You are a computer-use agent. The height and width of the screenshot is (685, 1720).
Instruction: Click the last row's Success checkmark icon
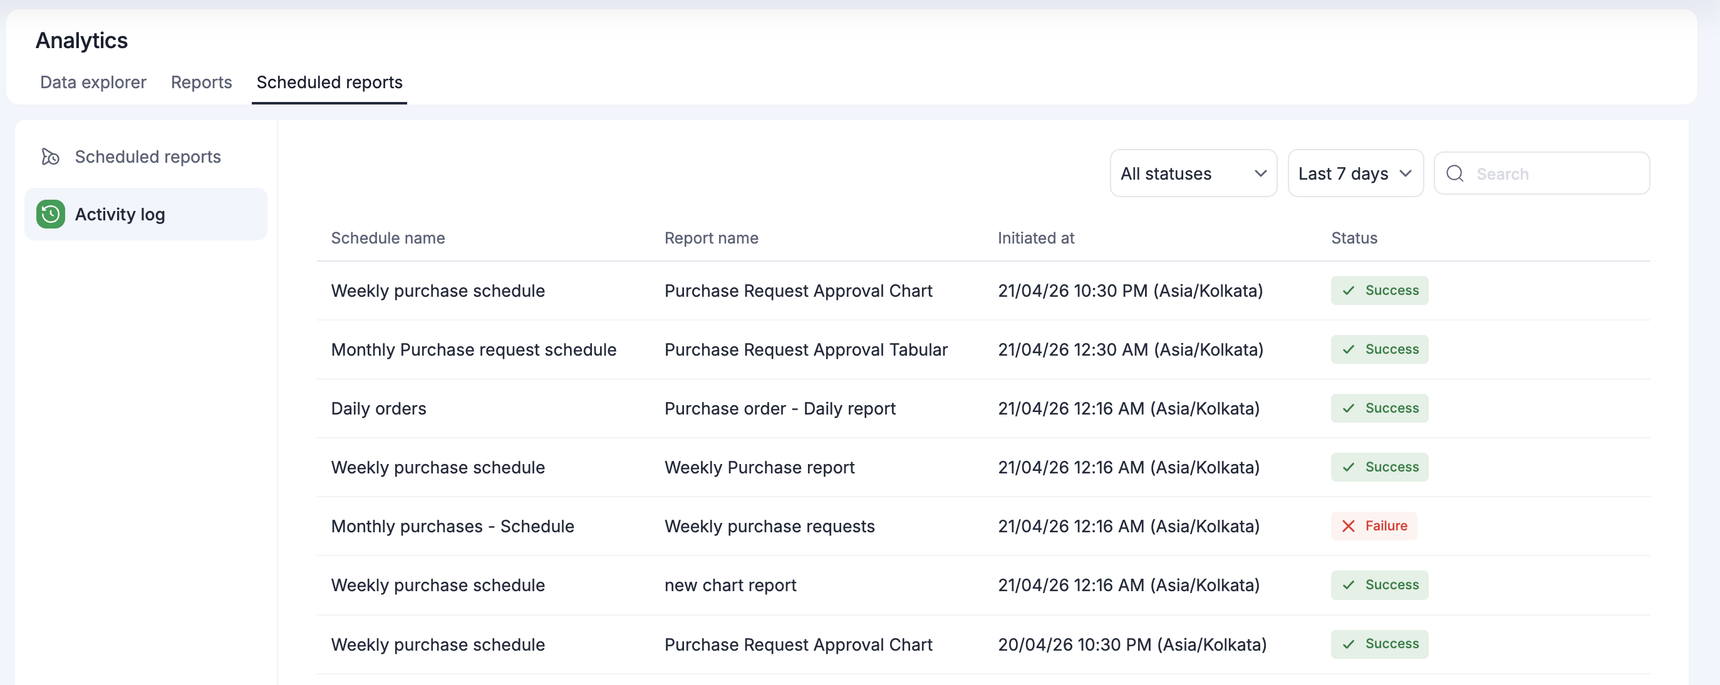point(1348,644)
